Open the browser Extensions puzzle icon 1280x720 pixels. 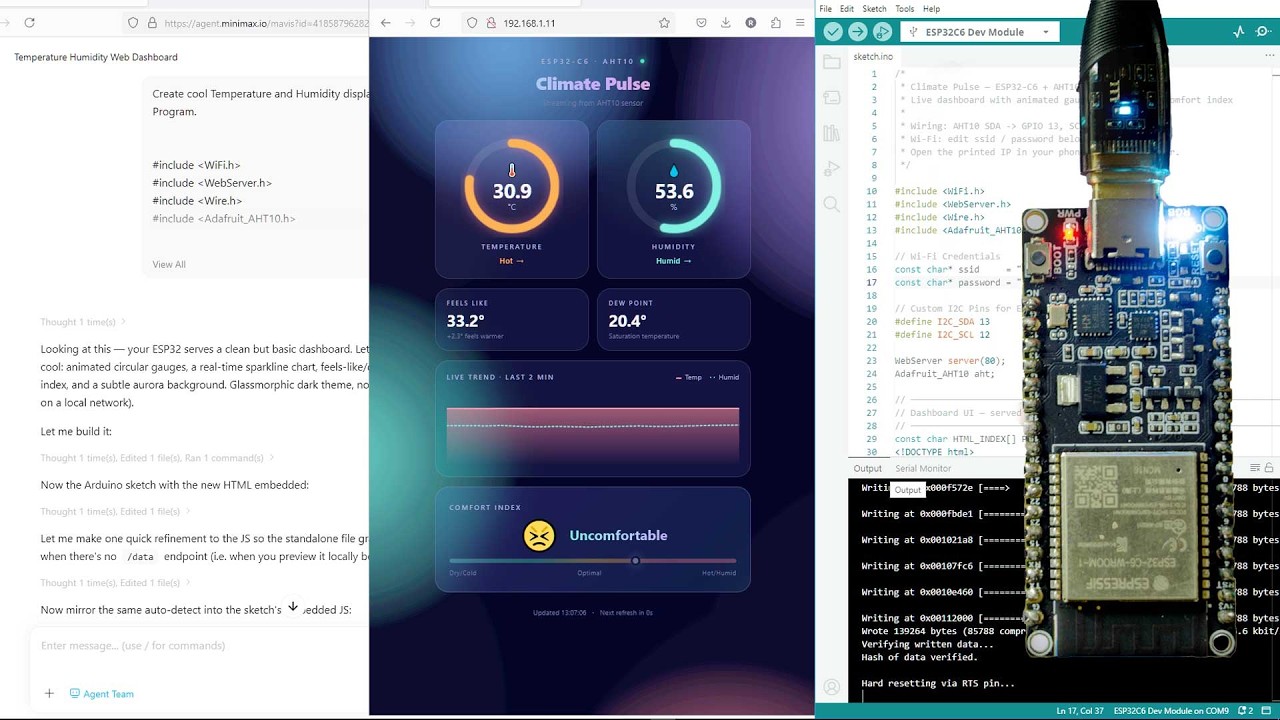pyautogui.click(x=776, y=23)
